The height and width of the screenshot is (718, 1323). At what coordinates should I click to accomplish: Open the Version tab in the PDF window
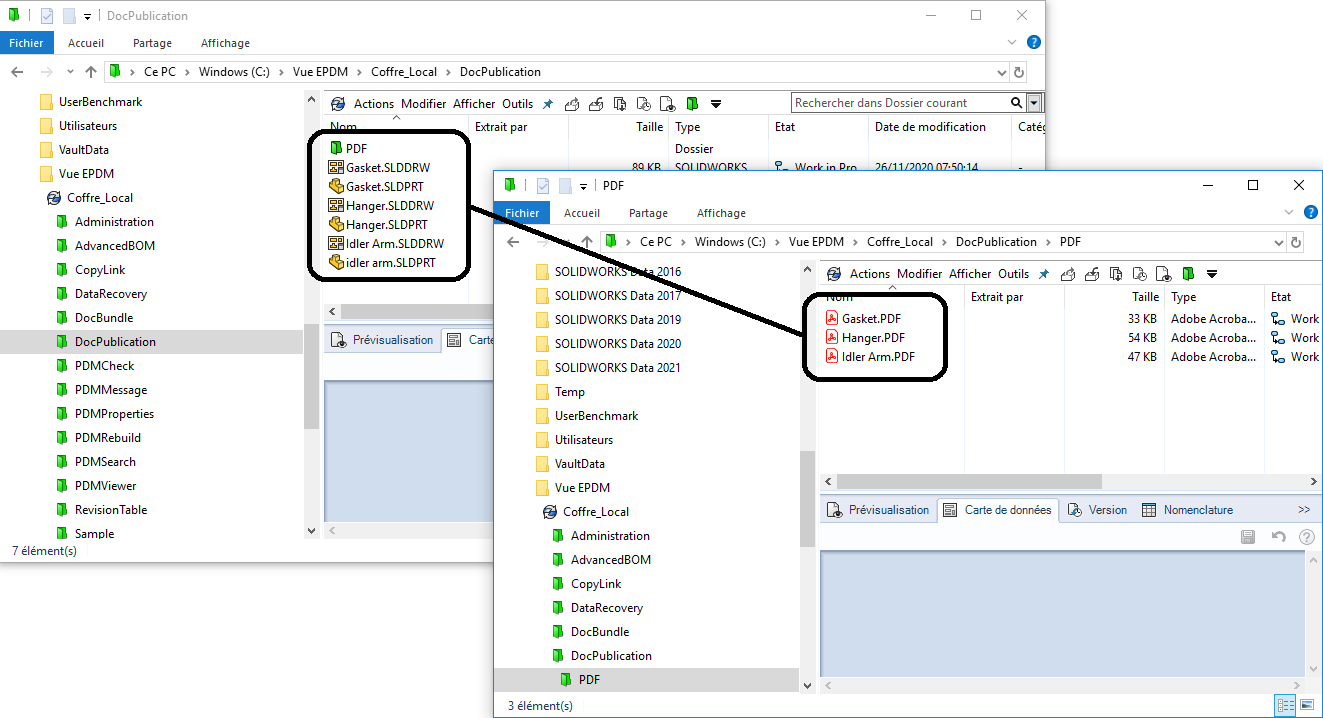coord(1098,510)
